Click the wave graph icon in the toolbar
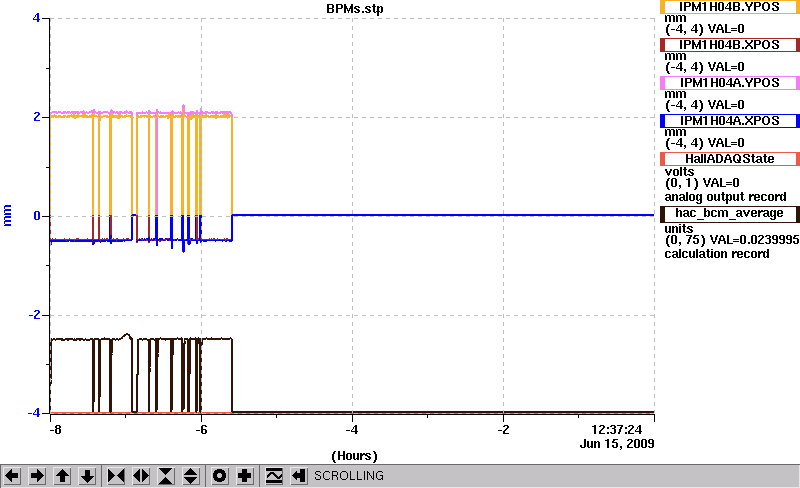Image resolution: width=800 pixels, height=488 pixels. (x=274, y=476)
